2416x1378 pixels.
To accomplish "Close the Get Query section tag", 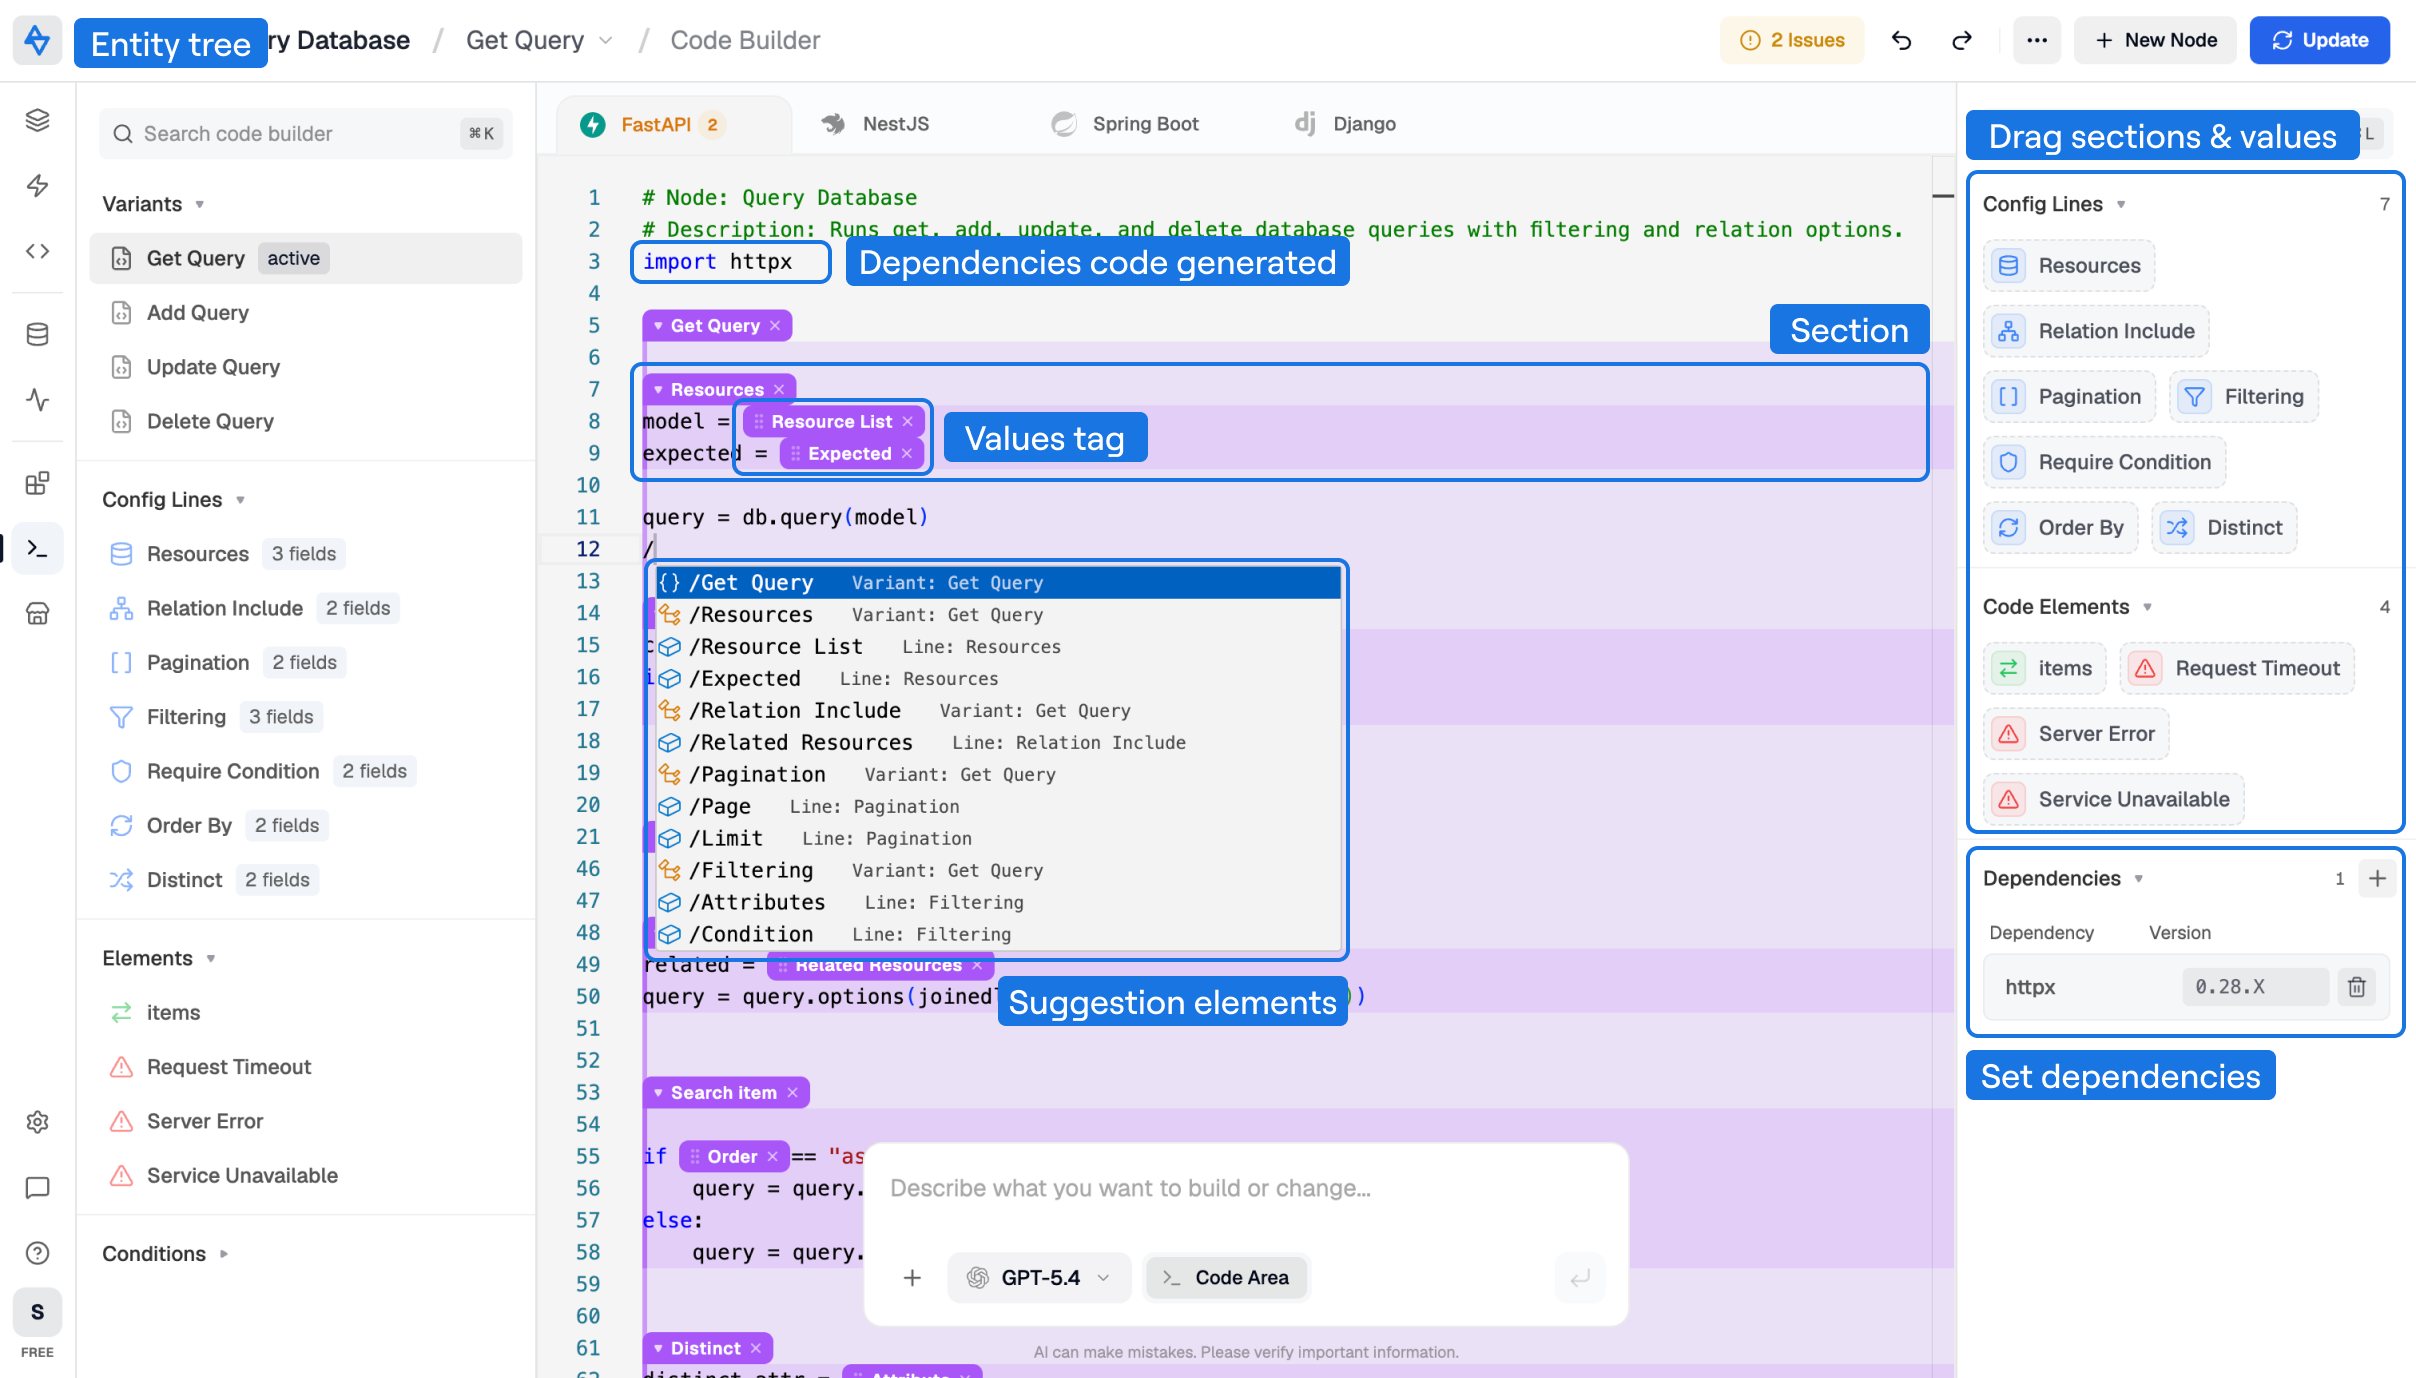I will [775, 326].
